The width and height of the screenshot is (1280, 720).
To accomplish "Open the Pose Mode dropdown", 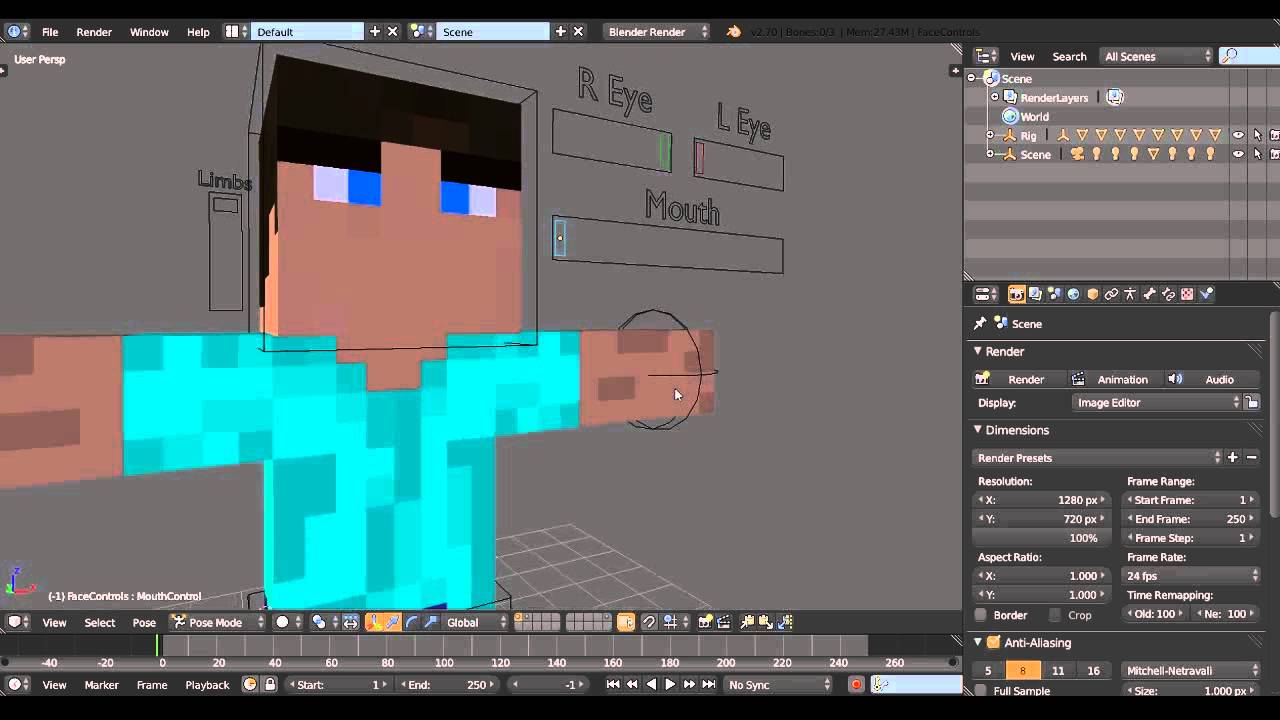I will 218,622.
